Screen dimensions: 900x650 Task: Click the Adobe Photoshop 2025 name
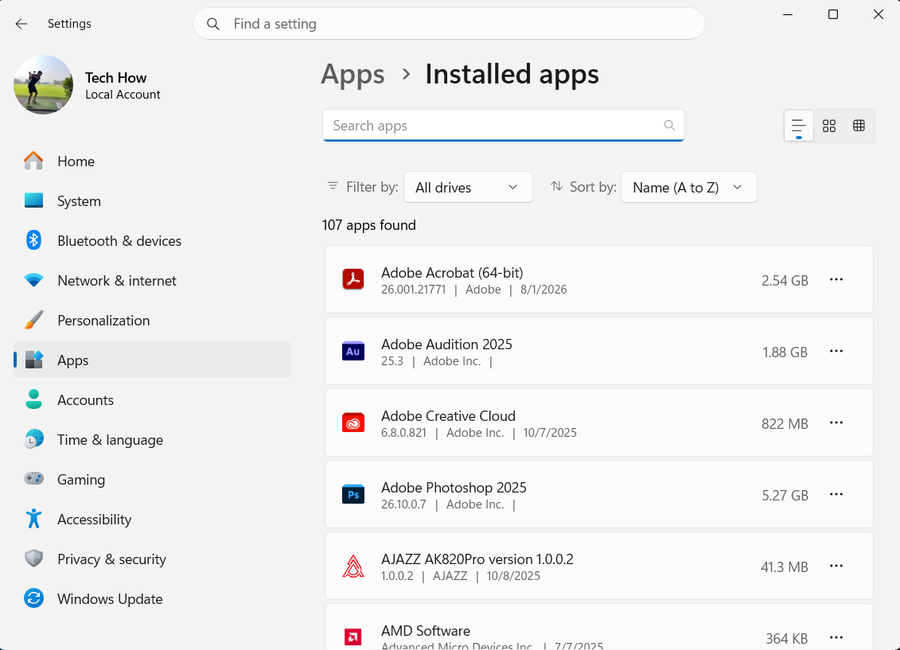pos(453,488)
